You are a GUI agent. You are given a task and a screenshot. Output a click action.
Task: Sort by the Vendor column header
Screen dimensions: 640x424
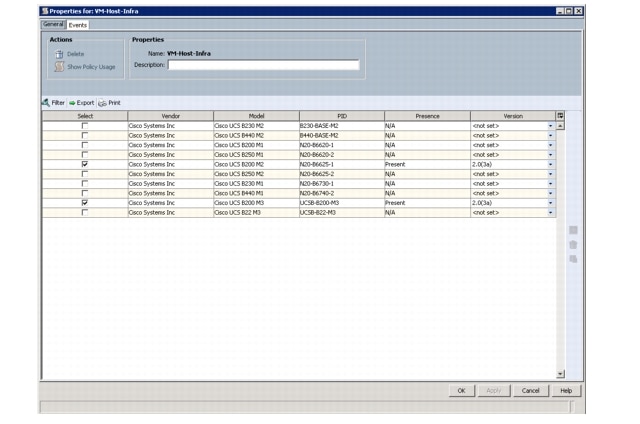[x=171, y=116]
